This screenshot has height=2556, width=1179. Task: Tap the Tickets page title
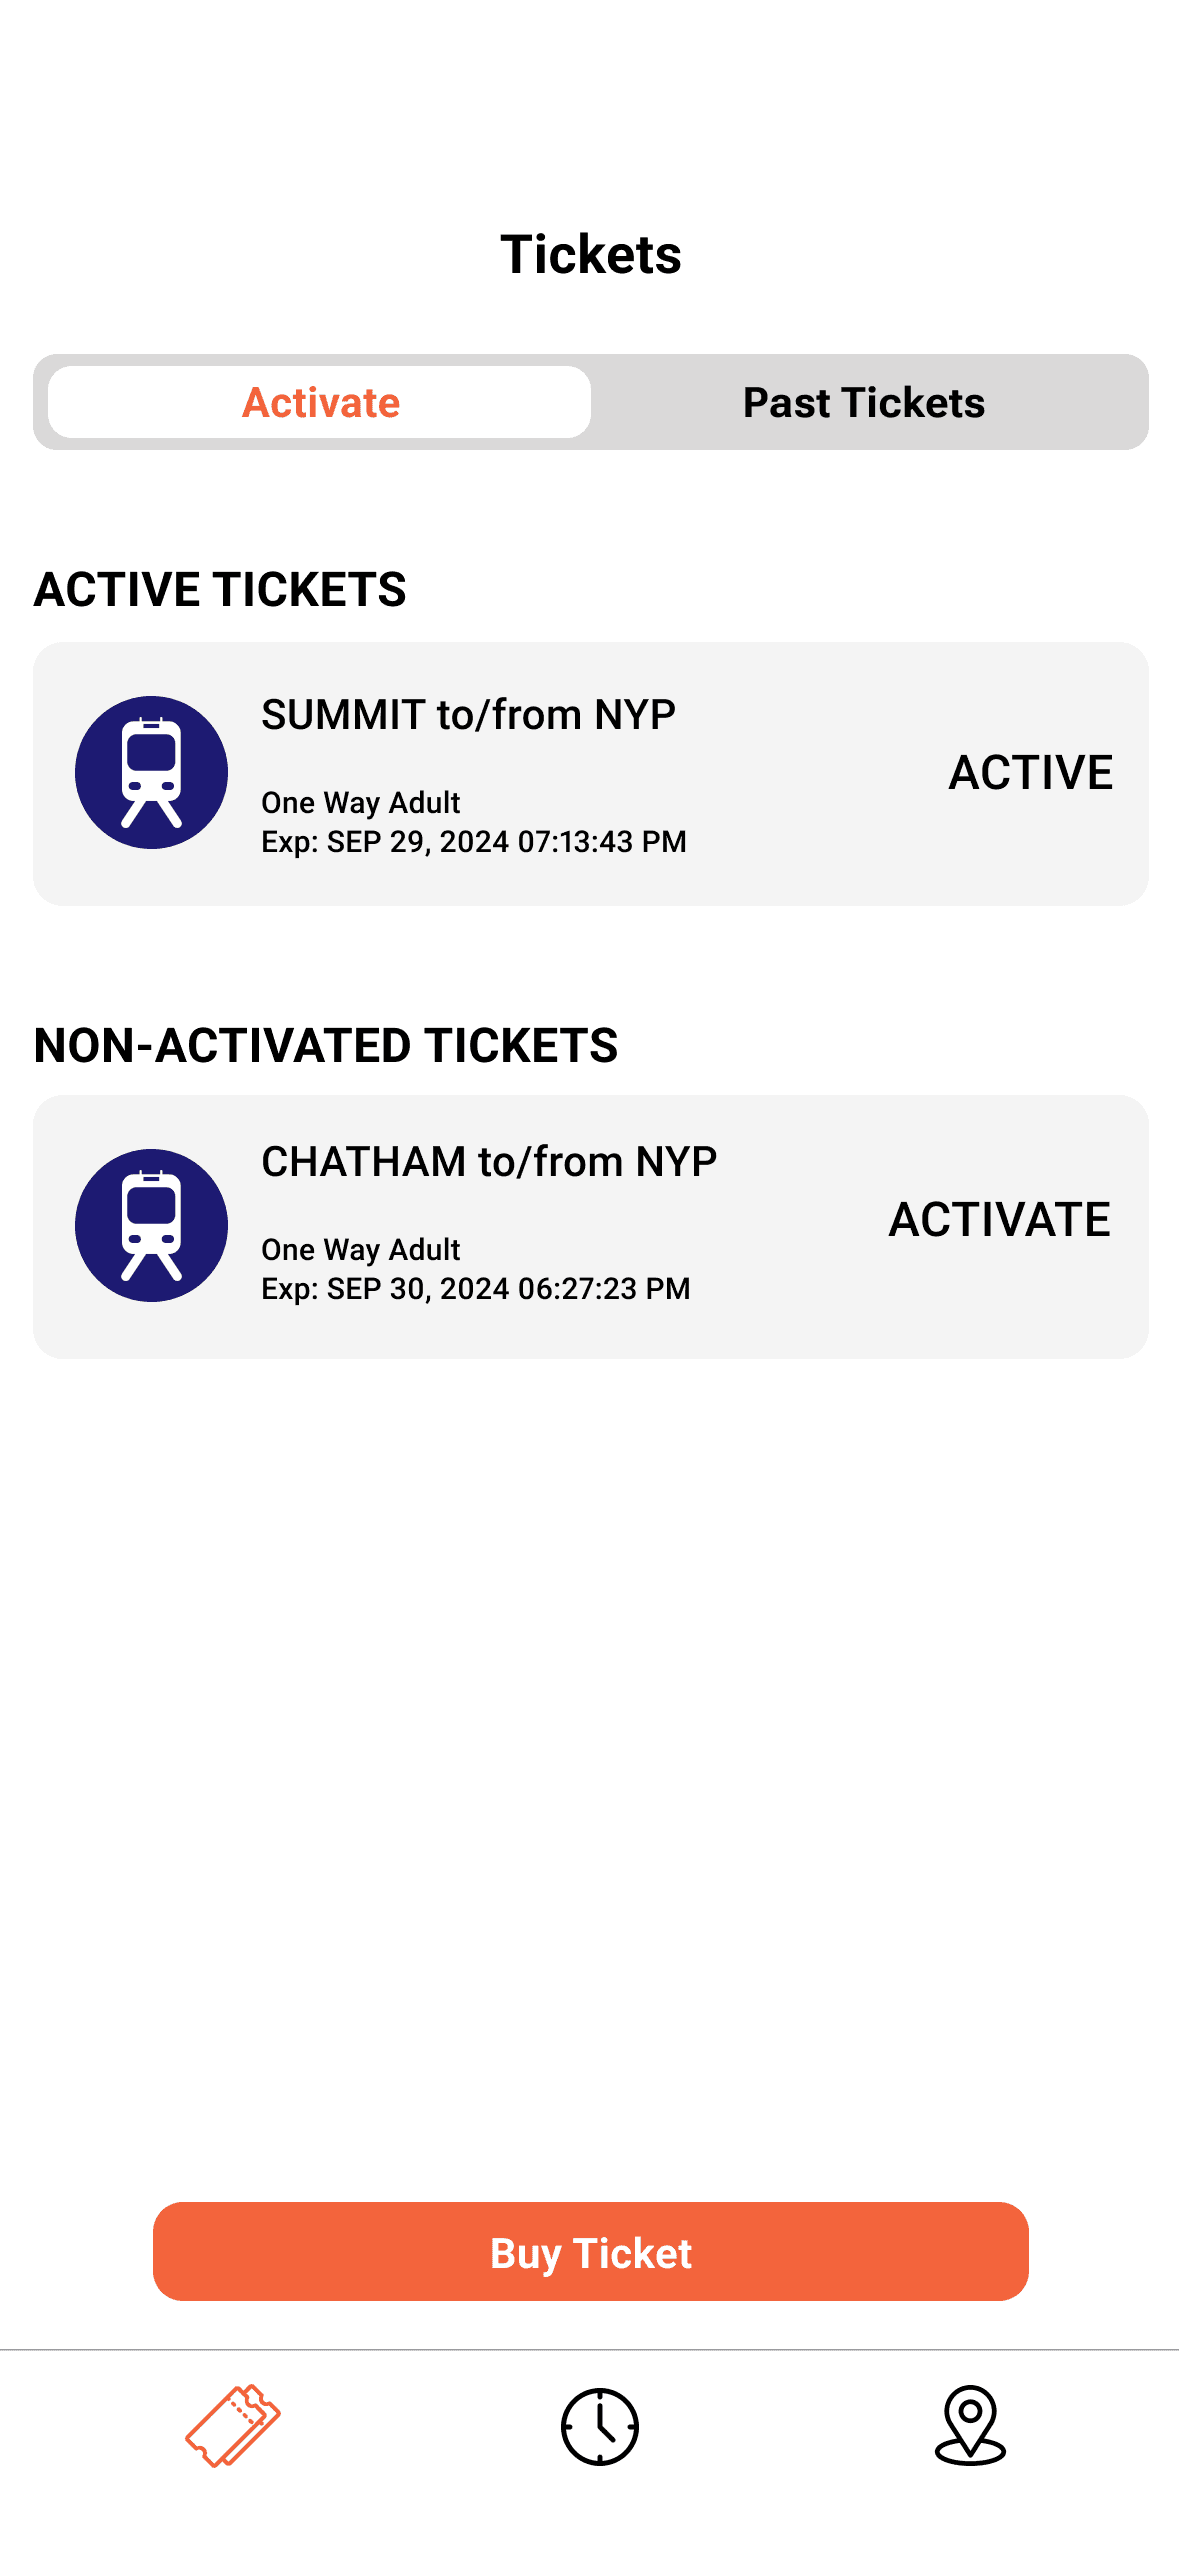click(590, 254)
